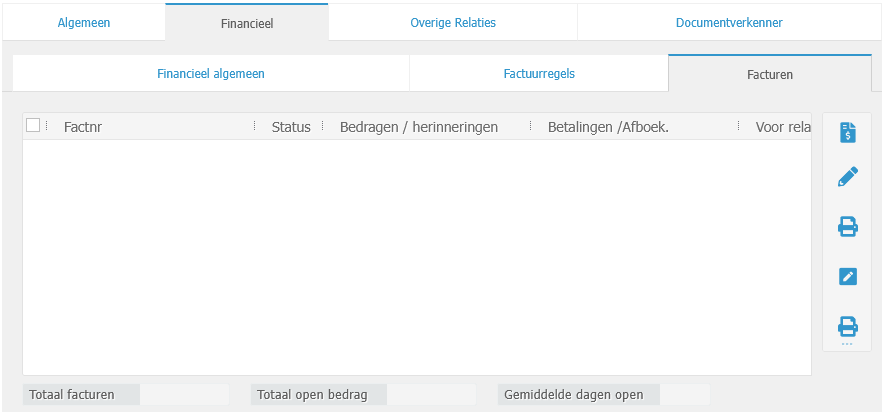Click the square edit note icon
Viewport: 884px width, 412px height.
[847, 276]
